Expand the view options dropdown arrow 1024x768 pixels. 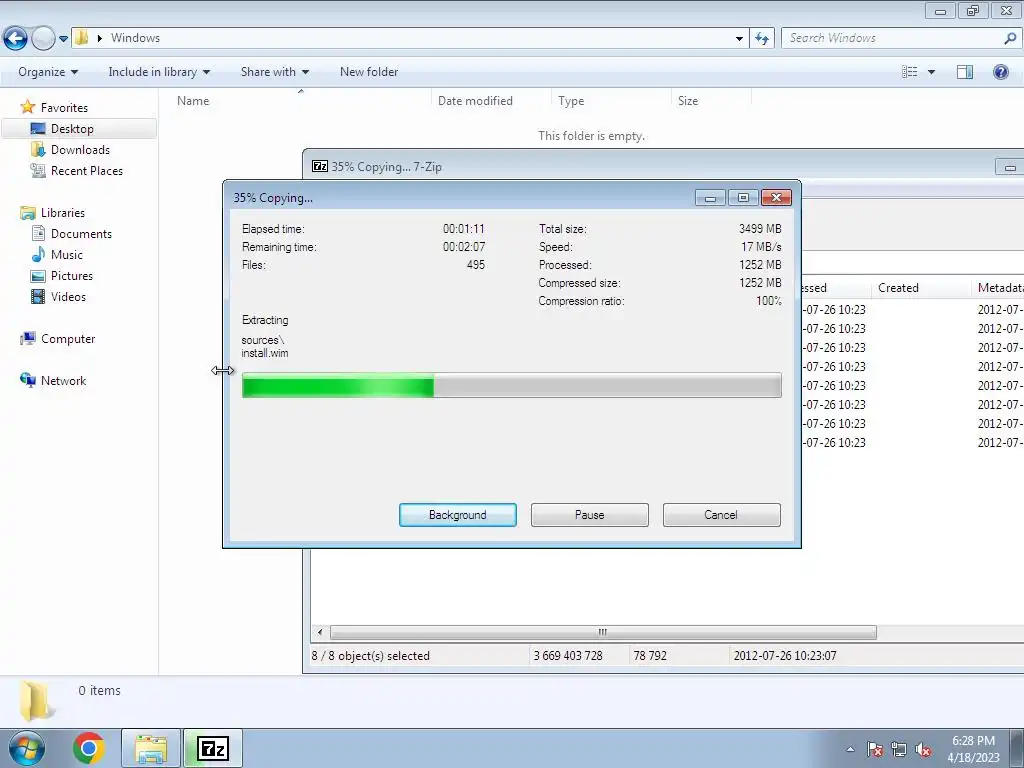[x=931, y=72]
